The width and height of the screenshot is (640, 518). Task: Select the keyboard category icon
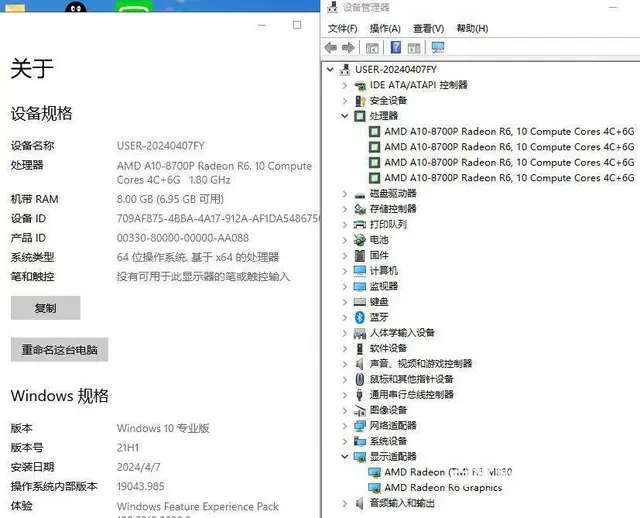pyautogui.click(x=360, y=302)
